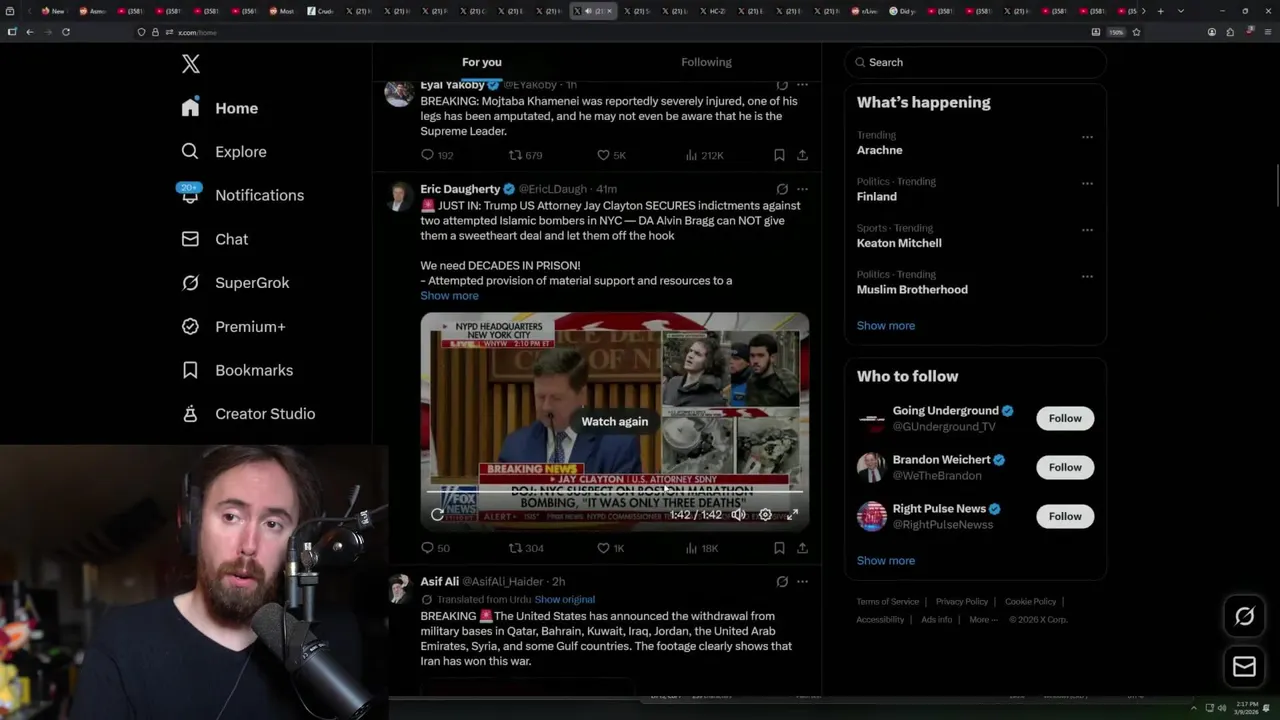Switch to the Following tab

pyautogui.click(x=706, y=62)
